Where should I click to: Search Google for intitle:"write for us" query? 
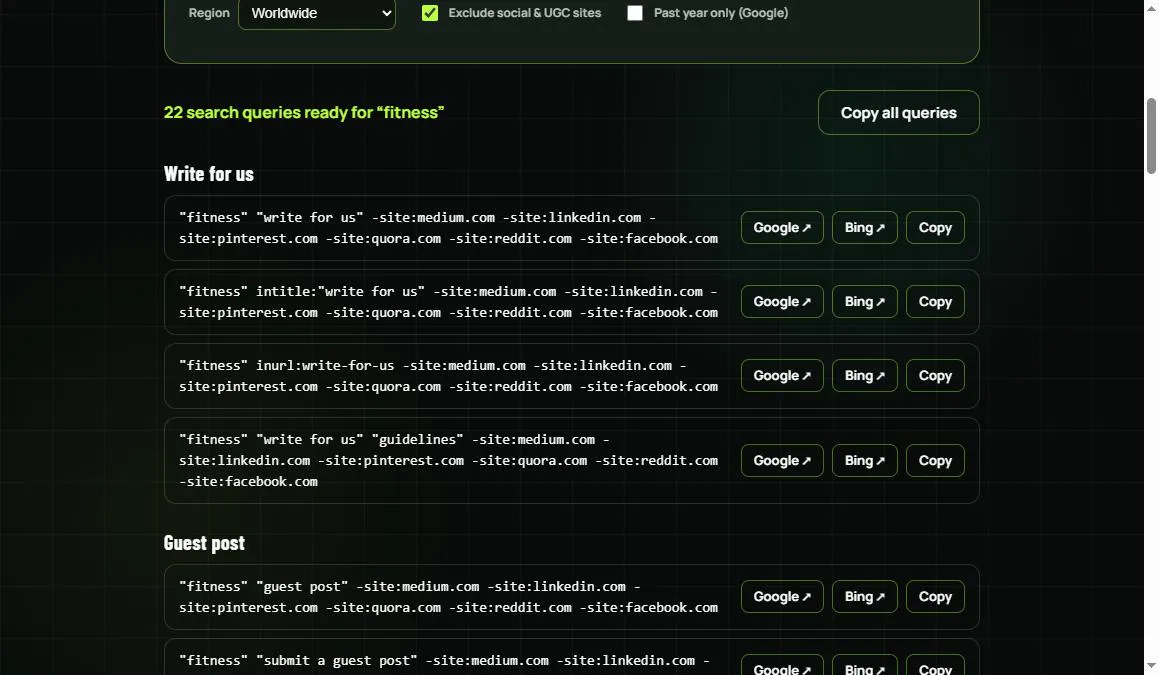point(782,302)
